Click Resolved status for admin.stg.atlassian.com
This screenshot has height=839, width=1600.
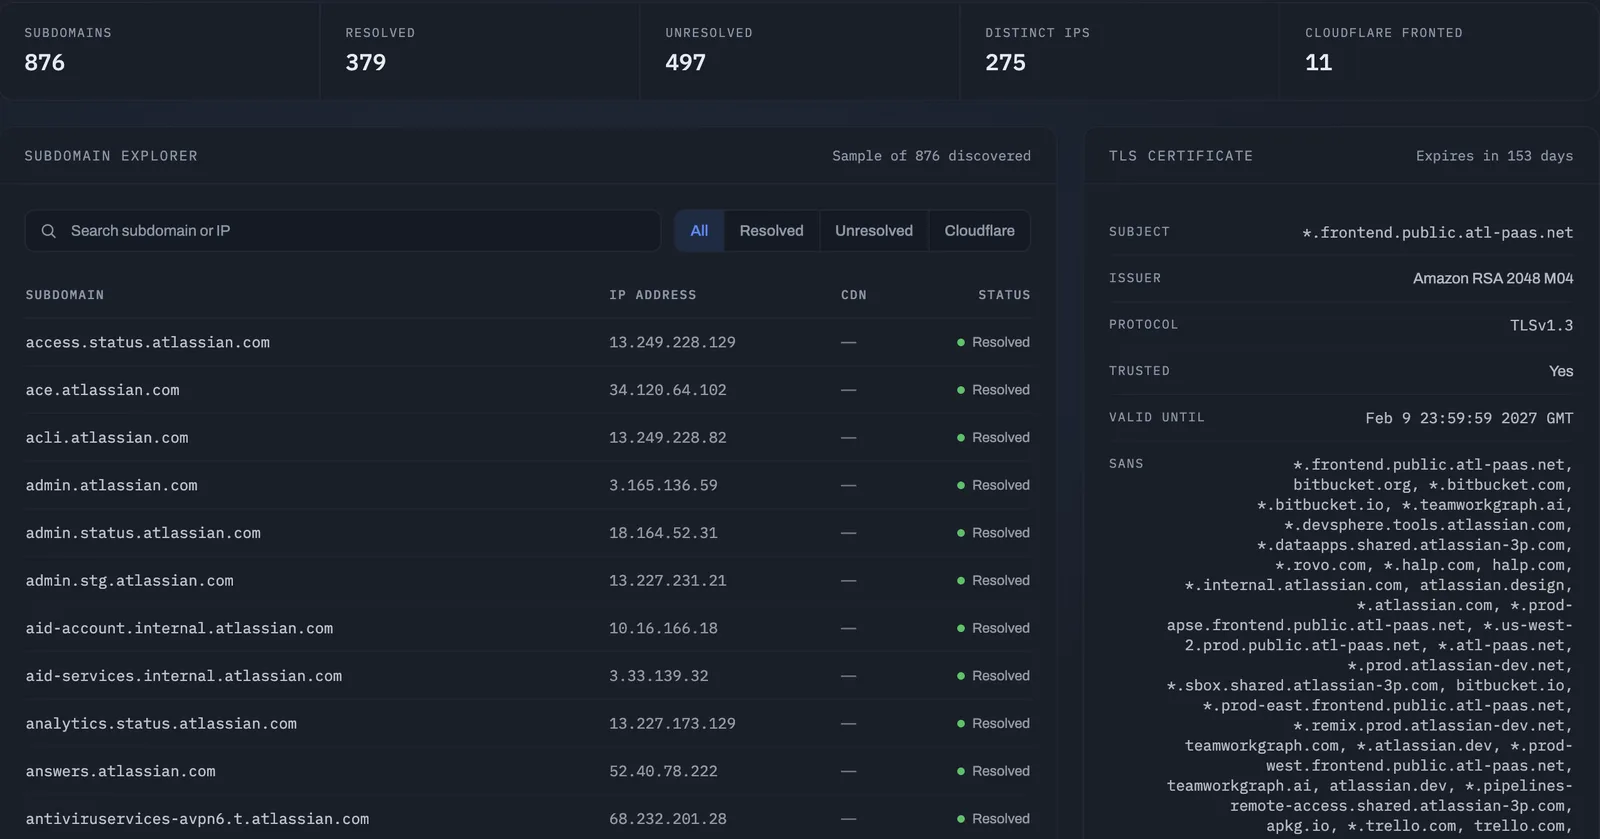(x=993, y=581)
